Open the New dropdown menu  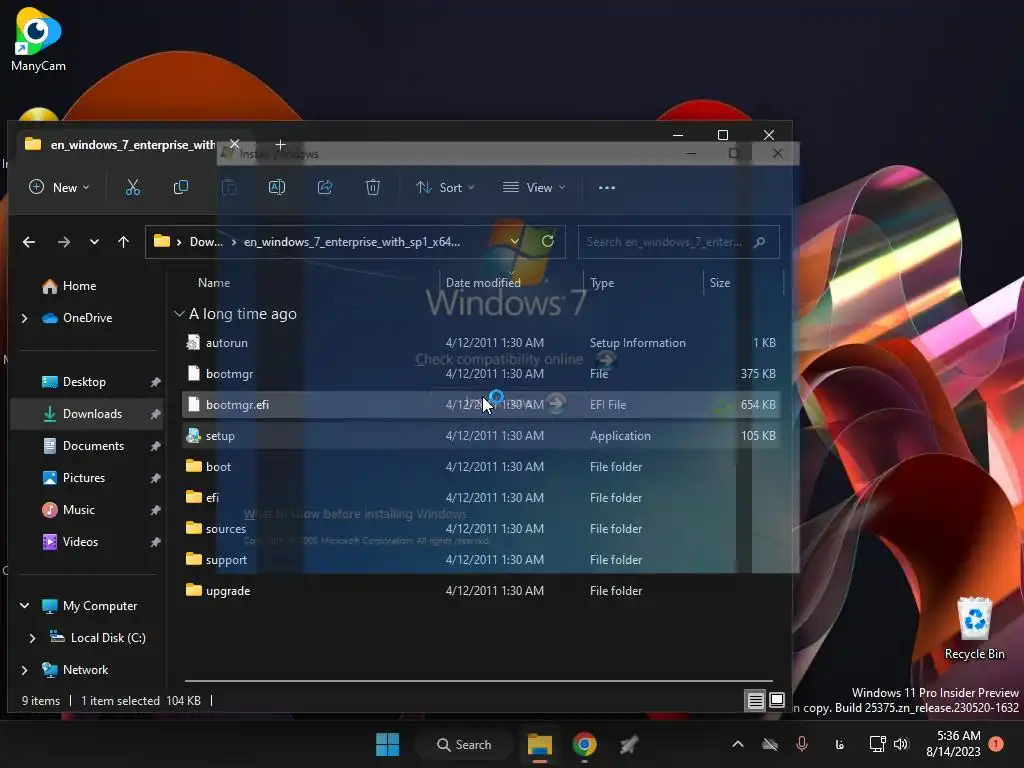coord(59,188)
